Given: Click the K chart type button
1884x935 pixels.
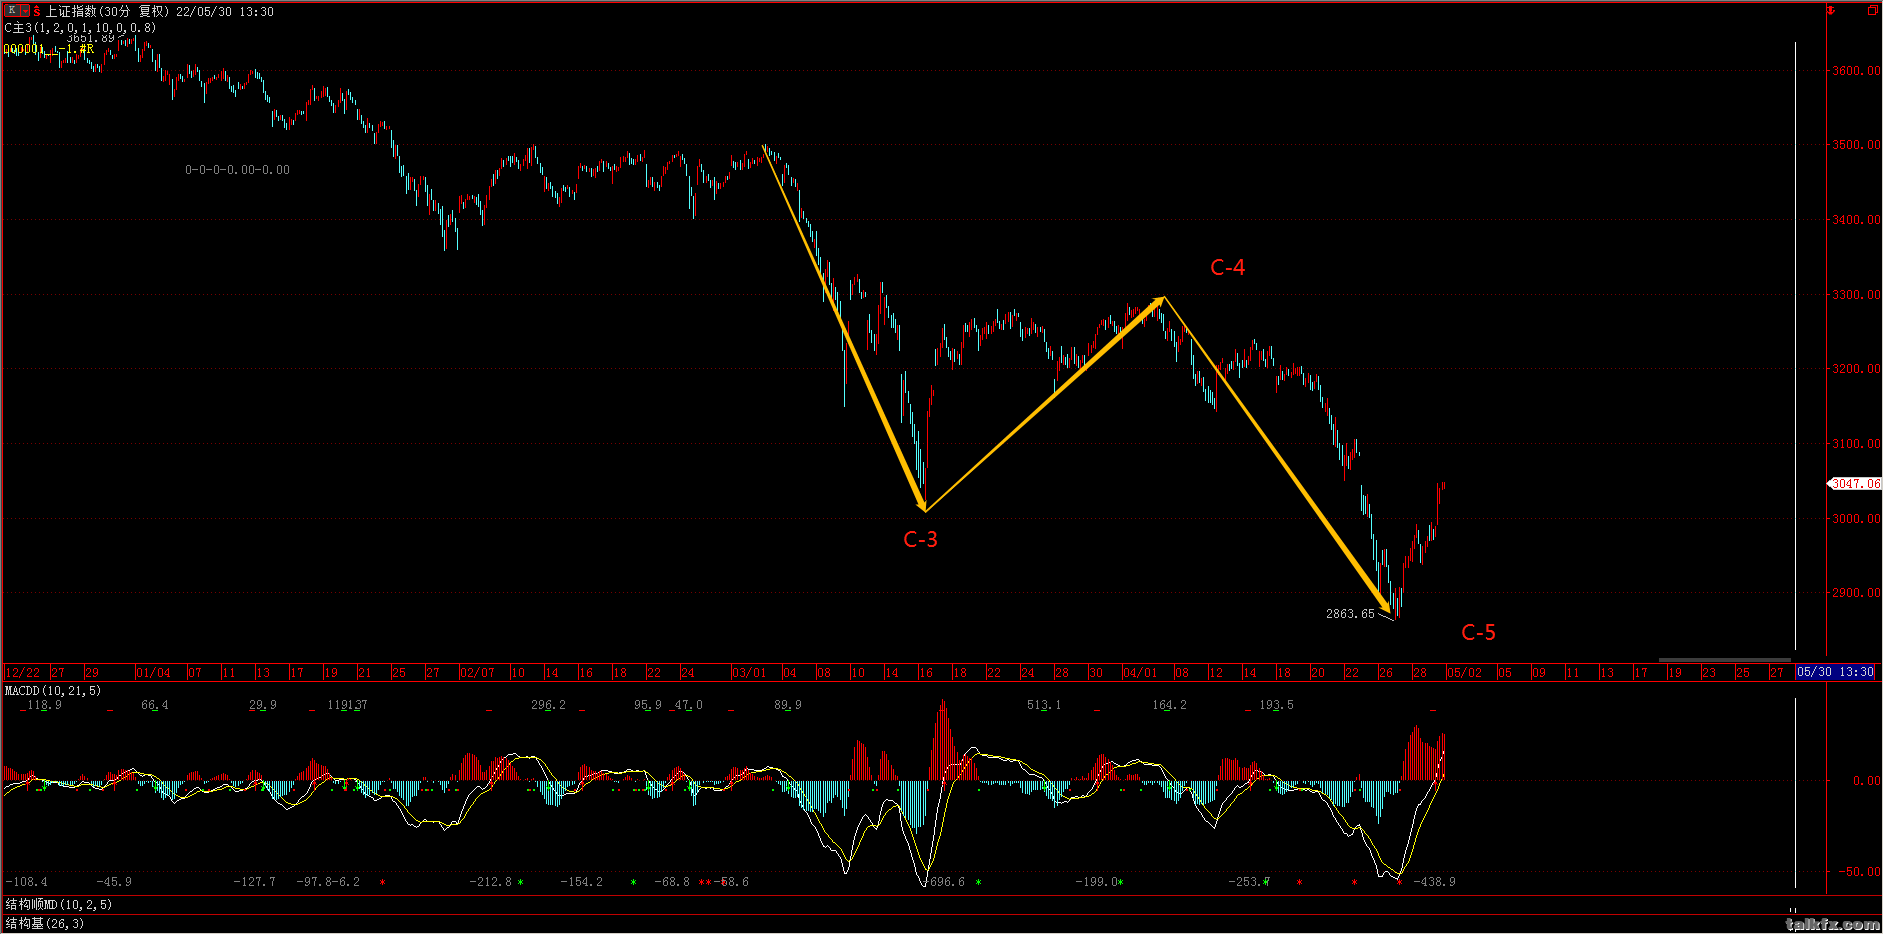Looking at the screenshot, I should 12,11.
